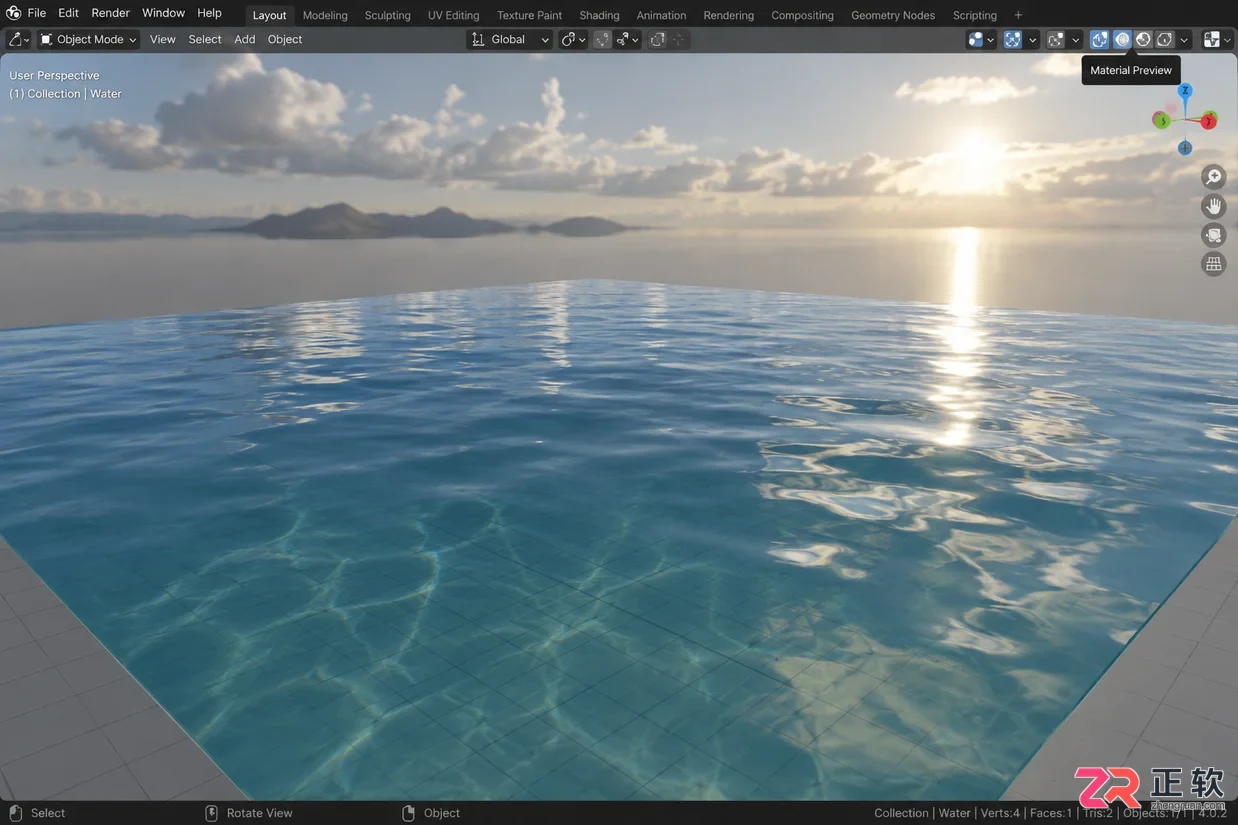Click the greyed proportional falloff icon
This screenshot has width=1238, height=825.
(679, 39)
